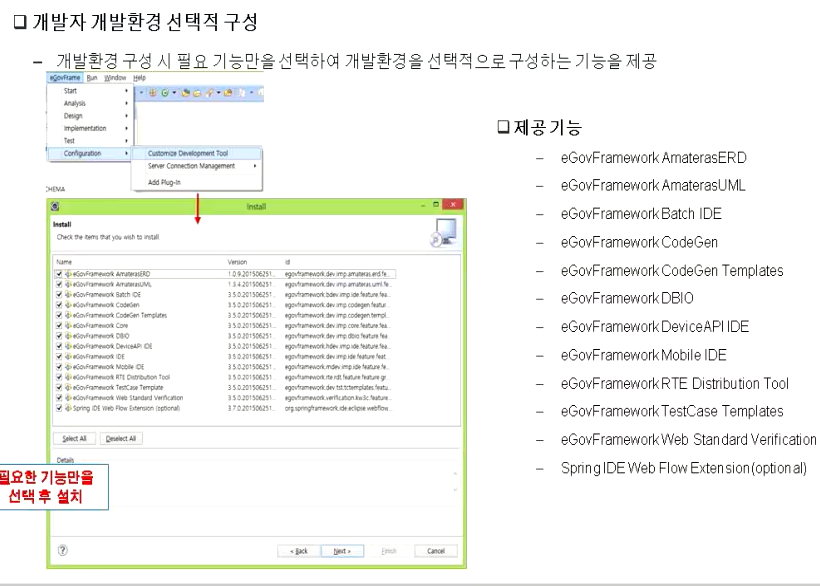Viewport: 820px width, 586px height.
Task: Click the open folder toolbar icon
Action: [197, 93]
